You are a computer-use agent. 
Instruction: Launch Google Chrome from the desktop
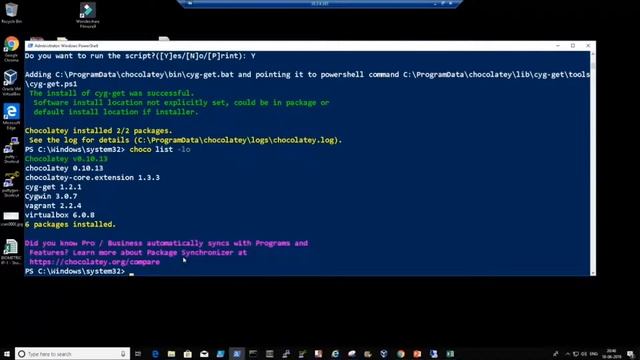(11, 49)
